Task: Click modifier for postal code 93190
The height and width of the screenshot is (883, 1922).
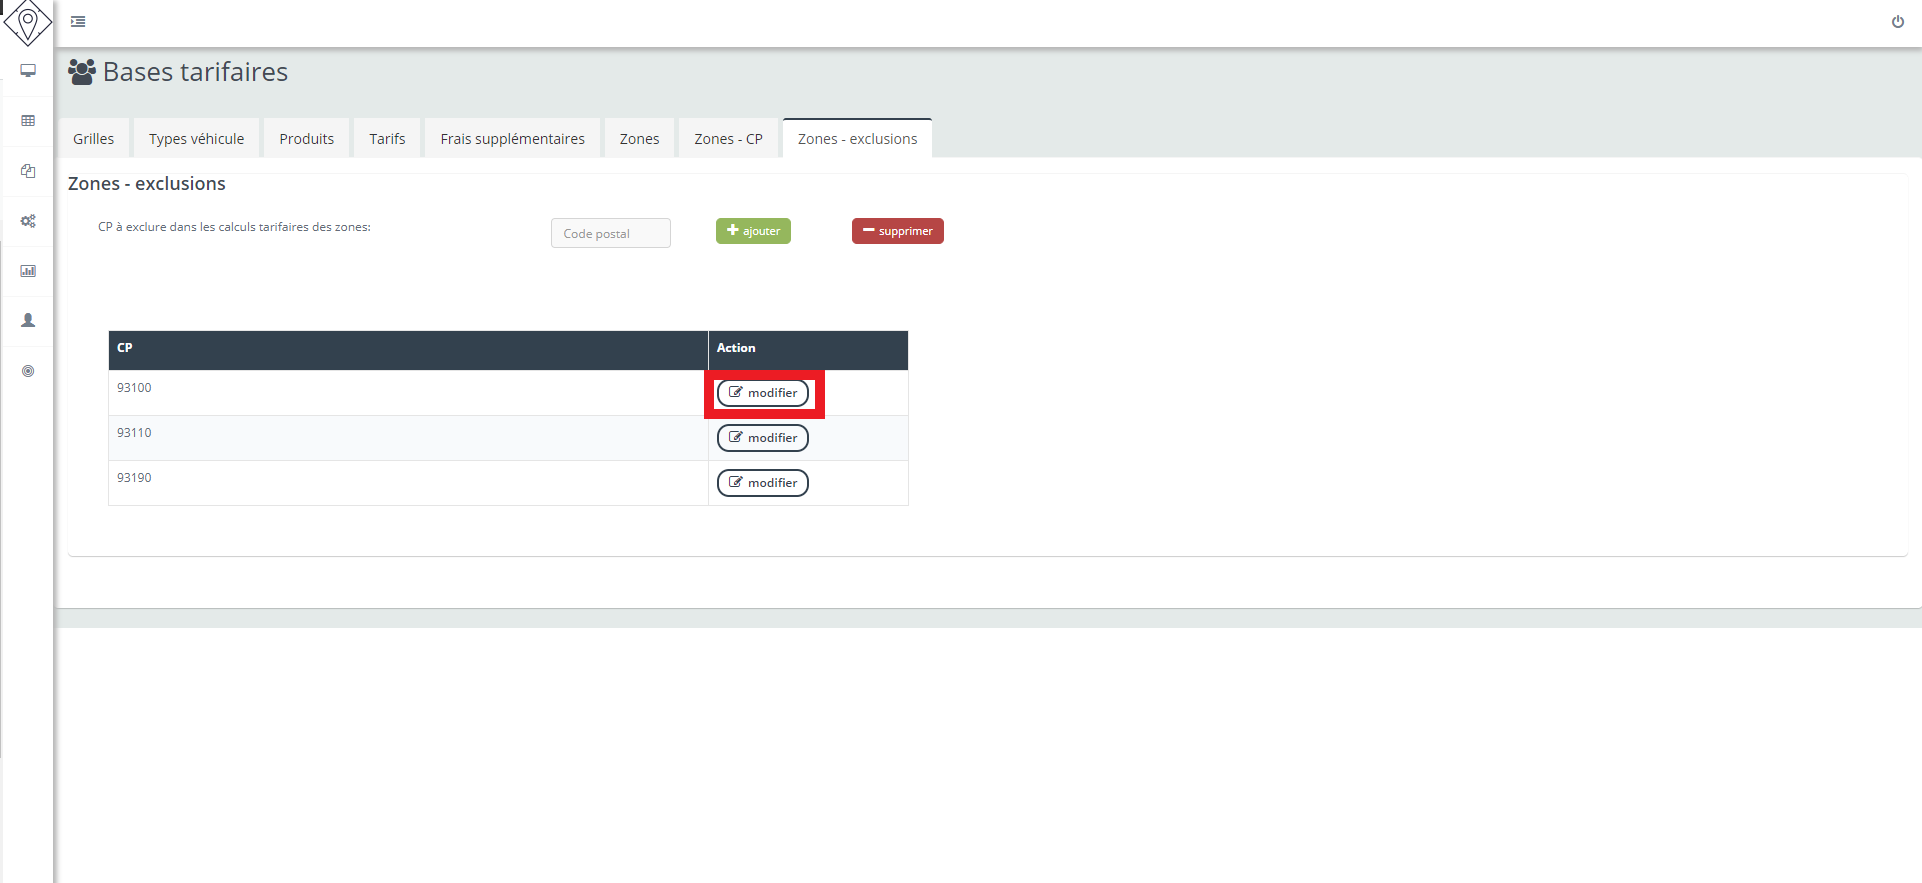Action: 762,483
